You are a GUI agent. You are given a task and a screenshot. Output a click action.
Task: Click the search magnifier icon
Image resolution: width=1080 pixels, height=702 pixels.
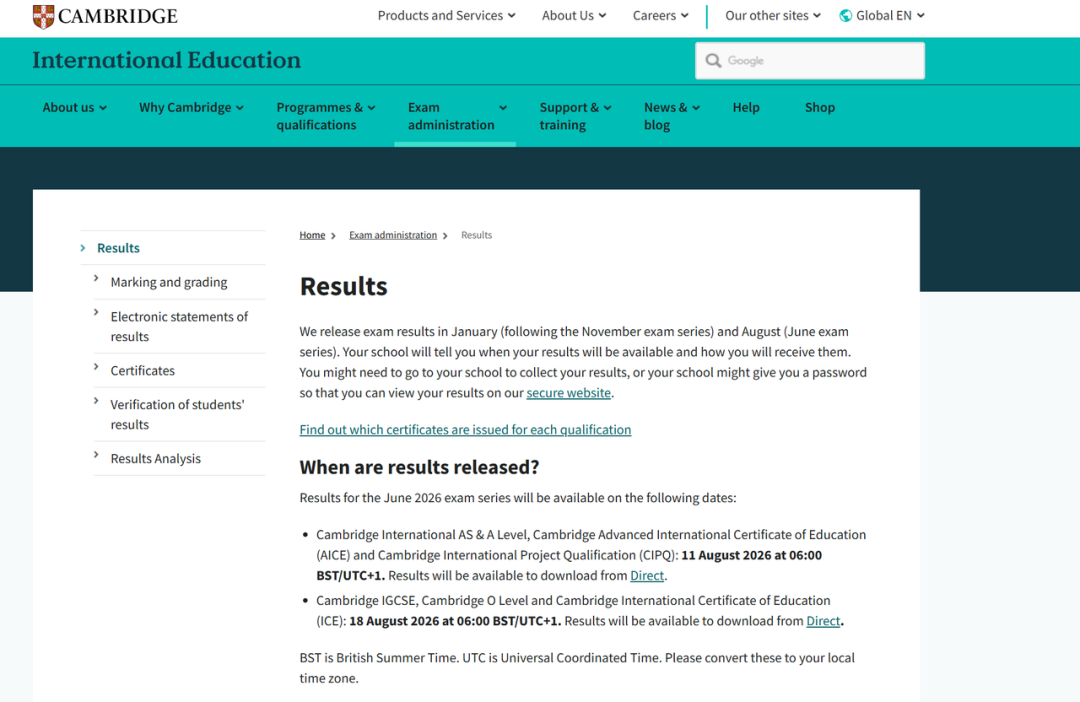tap(714, 61)
